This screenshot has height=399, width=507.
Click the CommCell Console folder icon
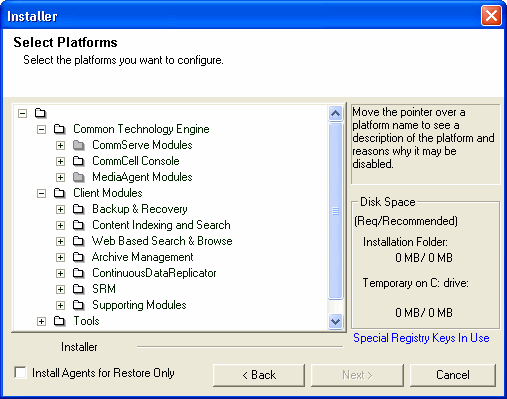[x=79, y=161]
